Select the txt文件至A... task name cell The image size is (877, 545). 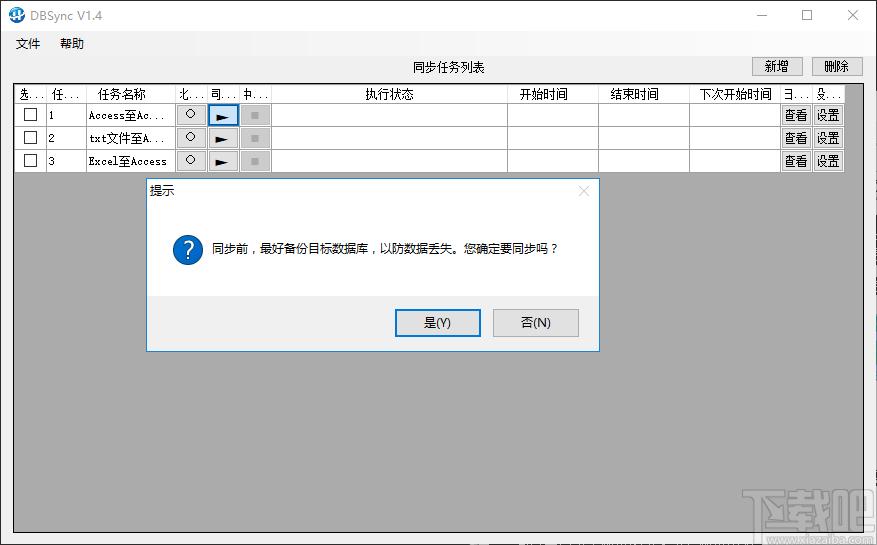pyautogui.click(x=131, y=138)
